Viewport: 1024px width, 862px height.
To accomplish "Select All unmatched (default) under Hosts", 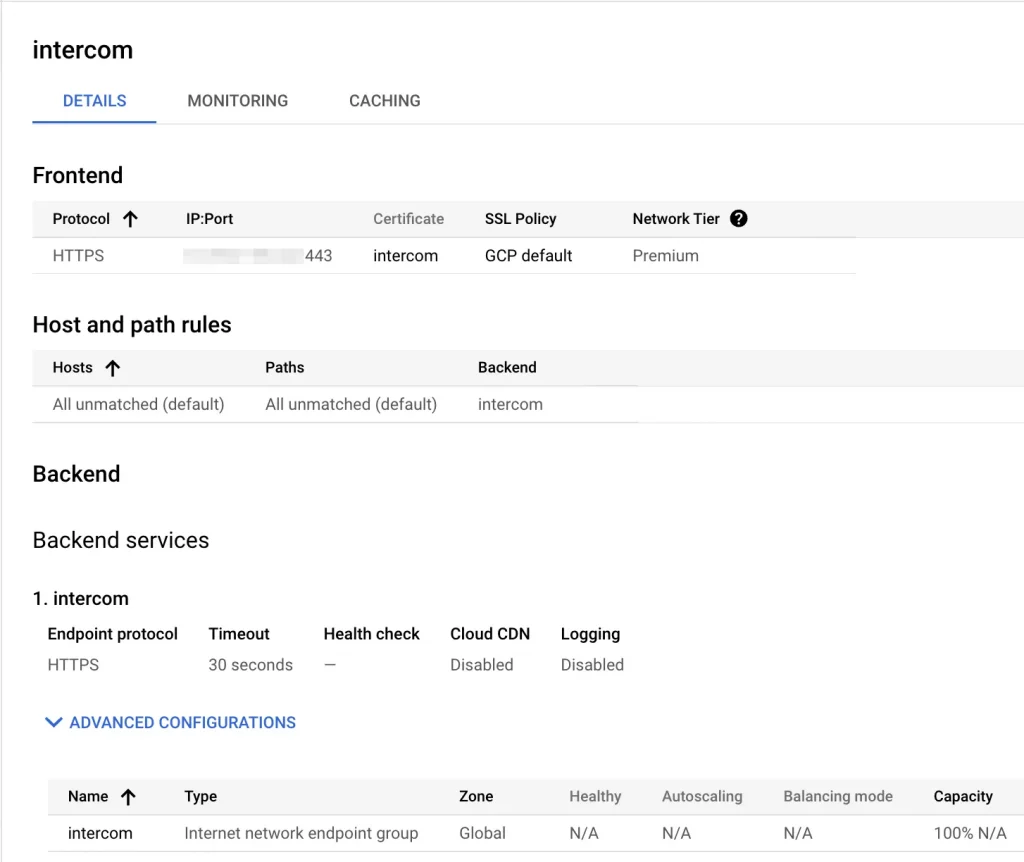I will [x=138, y=404].
